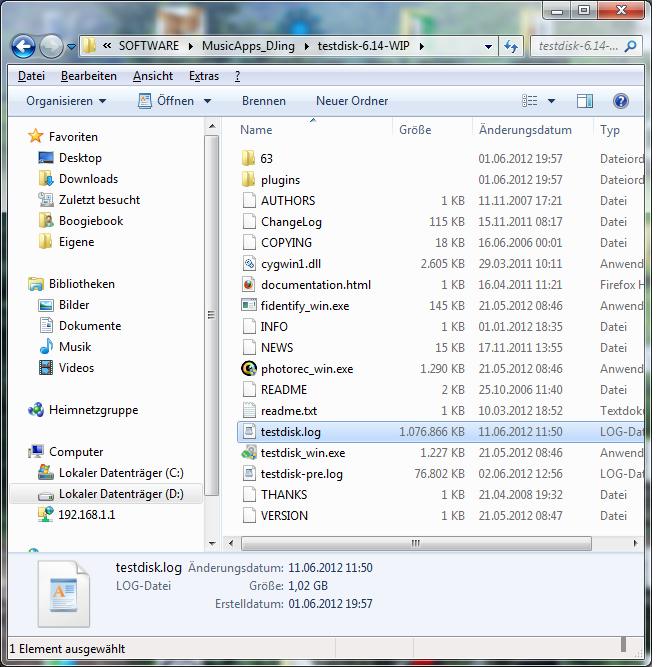Open Lokaler Datenträger (D:)
This screenshot has height=667, width=660.
tap(121, 494)
